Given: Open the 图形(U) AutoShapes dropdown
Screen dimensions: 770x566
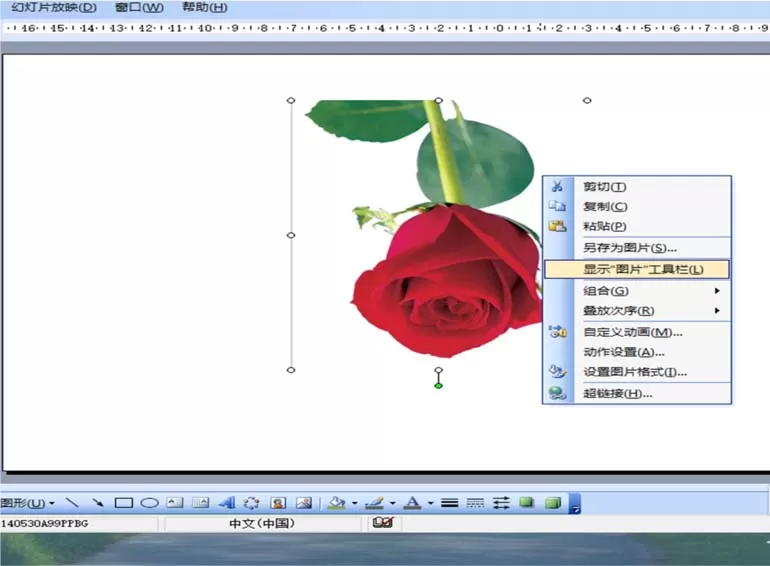Looking at the screenshot, I should click(28, 503).
